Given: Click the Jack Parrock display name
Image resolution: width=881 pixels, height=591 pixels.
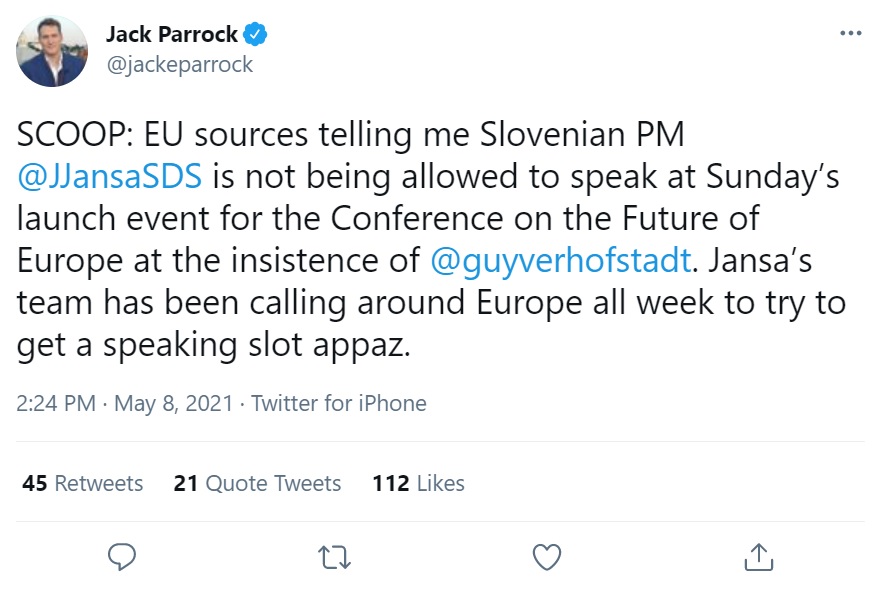Looking at the screenshot, I should [x=172, y=35].
